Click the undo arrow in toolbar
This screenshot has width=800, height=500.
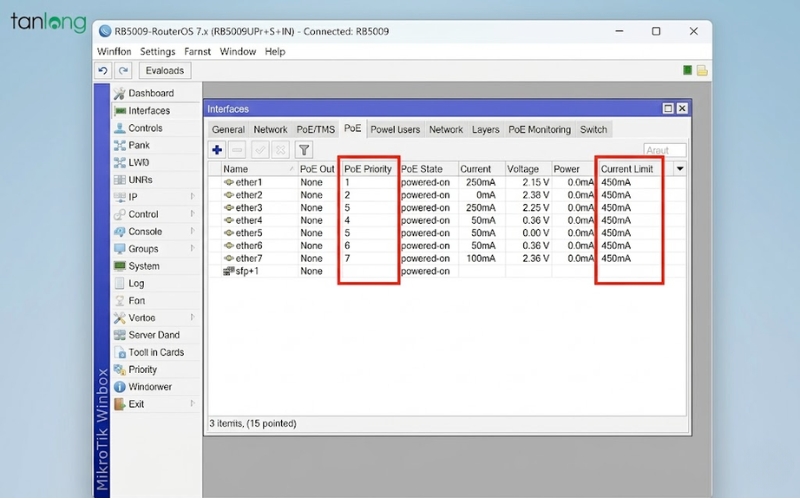[x=103, y=71]
